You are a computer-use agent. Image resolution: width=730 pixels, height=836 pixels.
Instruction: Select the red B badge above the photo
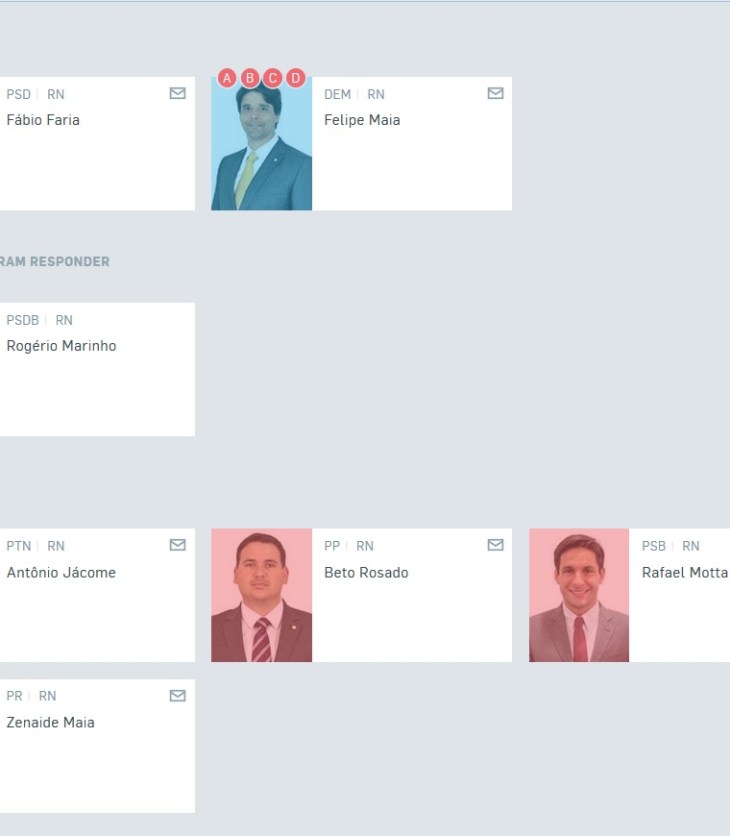coord(250,78)
